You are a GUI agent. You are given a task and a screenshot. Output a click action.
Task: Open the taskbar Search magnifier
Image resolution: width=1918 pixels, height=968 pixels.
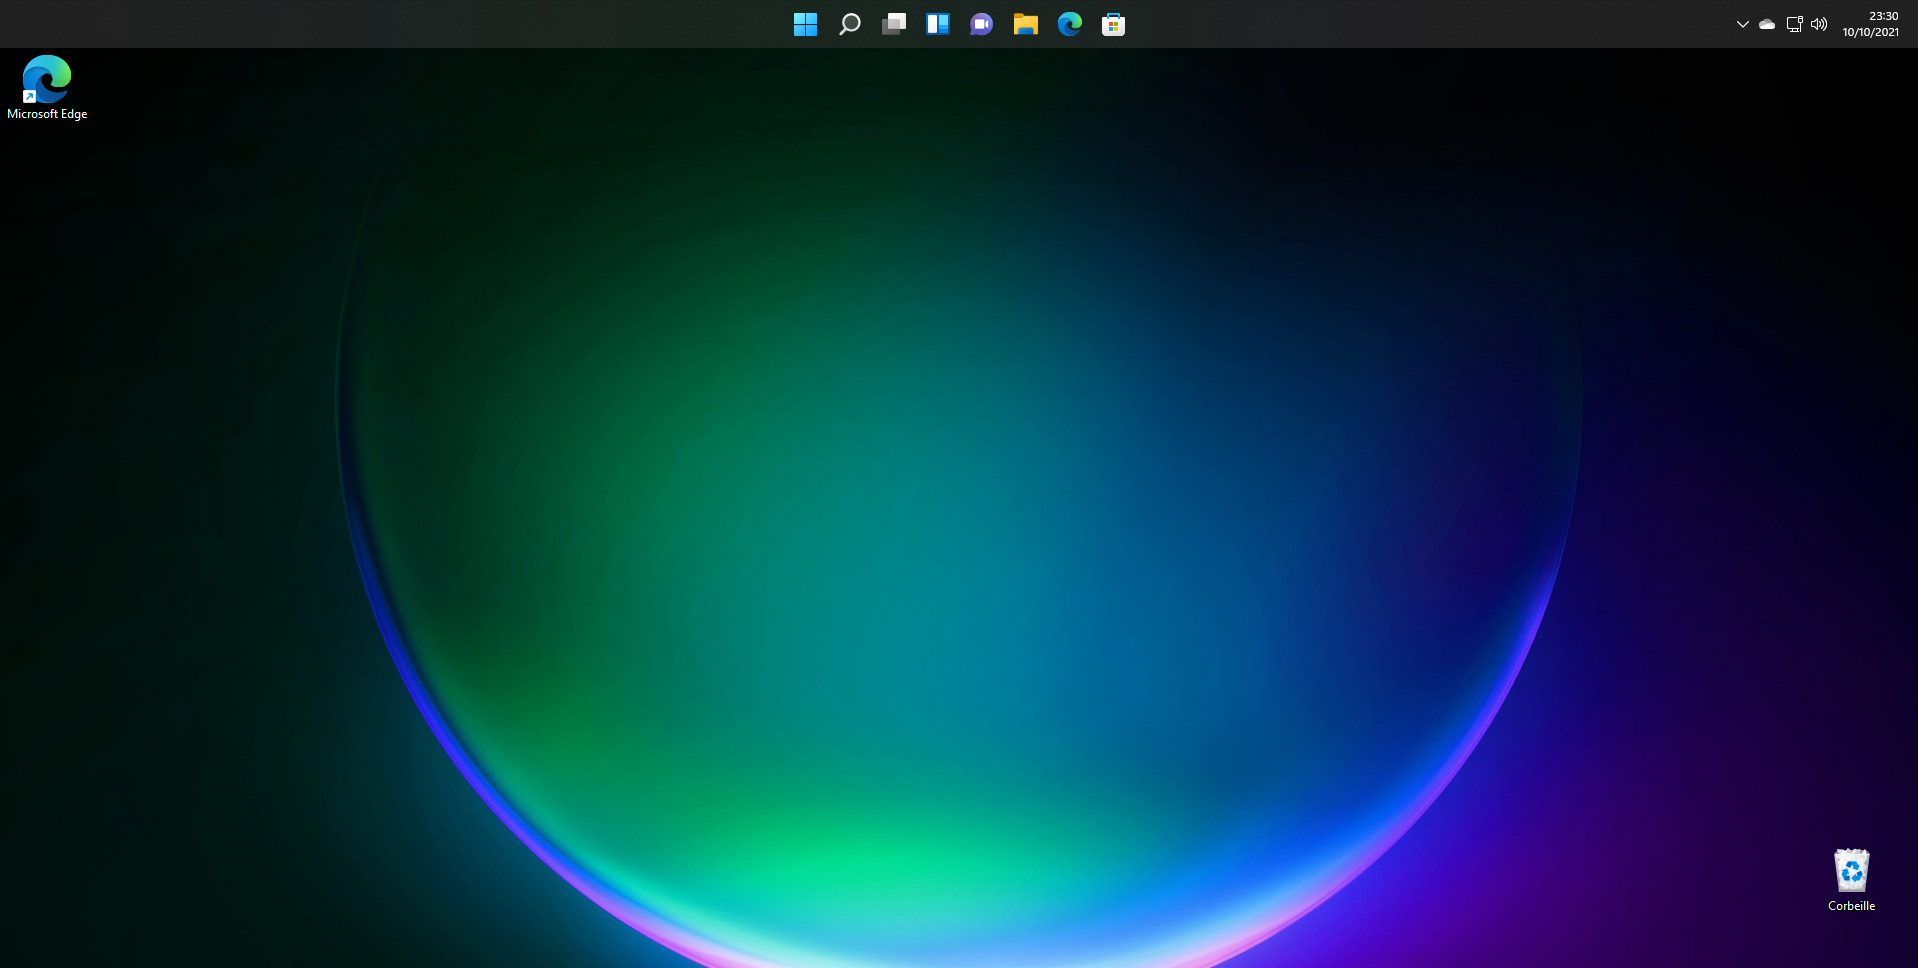coord(849,24)
